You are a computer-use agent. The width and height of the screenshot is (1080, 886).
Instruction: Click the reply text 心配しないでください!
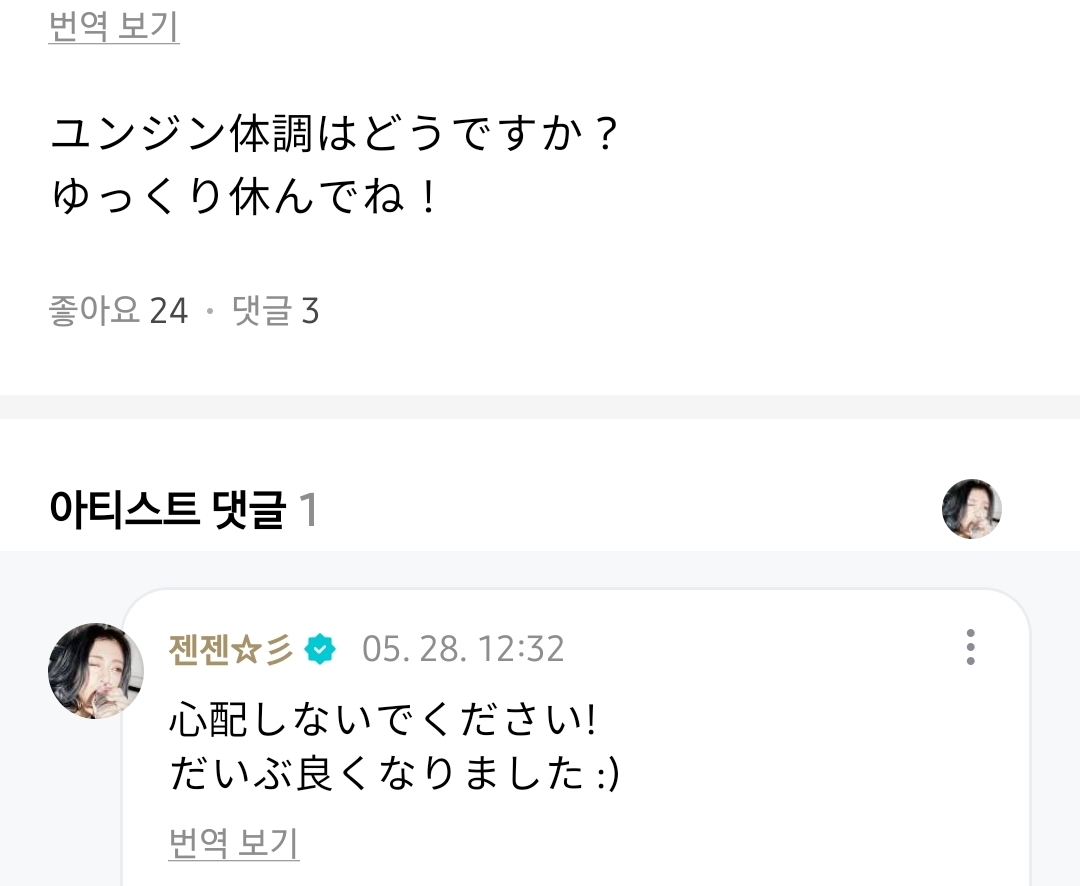383,719
